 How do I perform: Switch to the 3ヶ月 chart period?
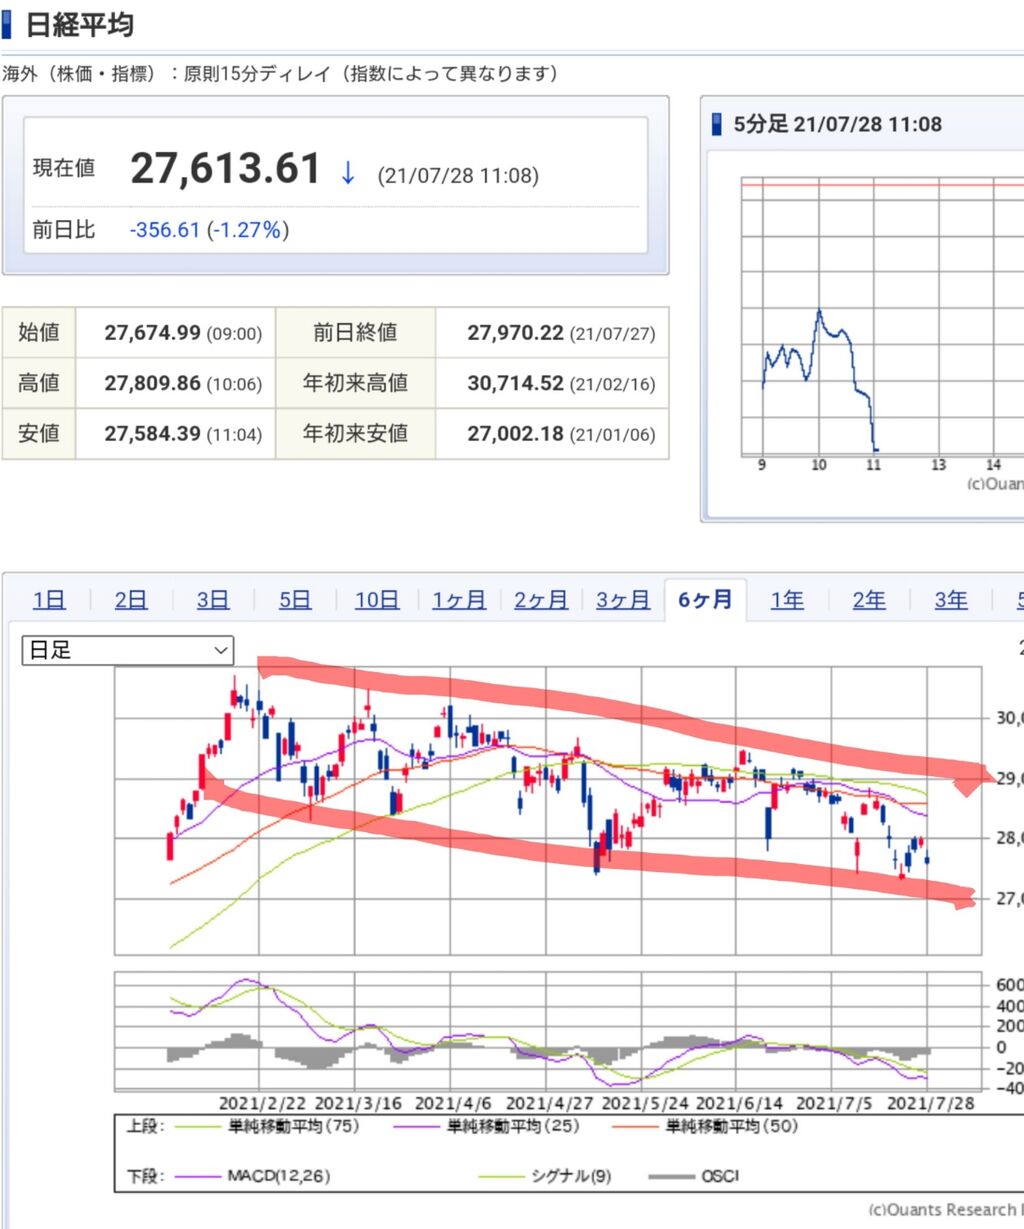point(623,600)
